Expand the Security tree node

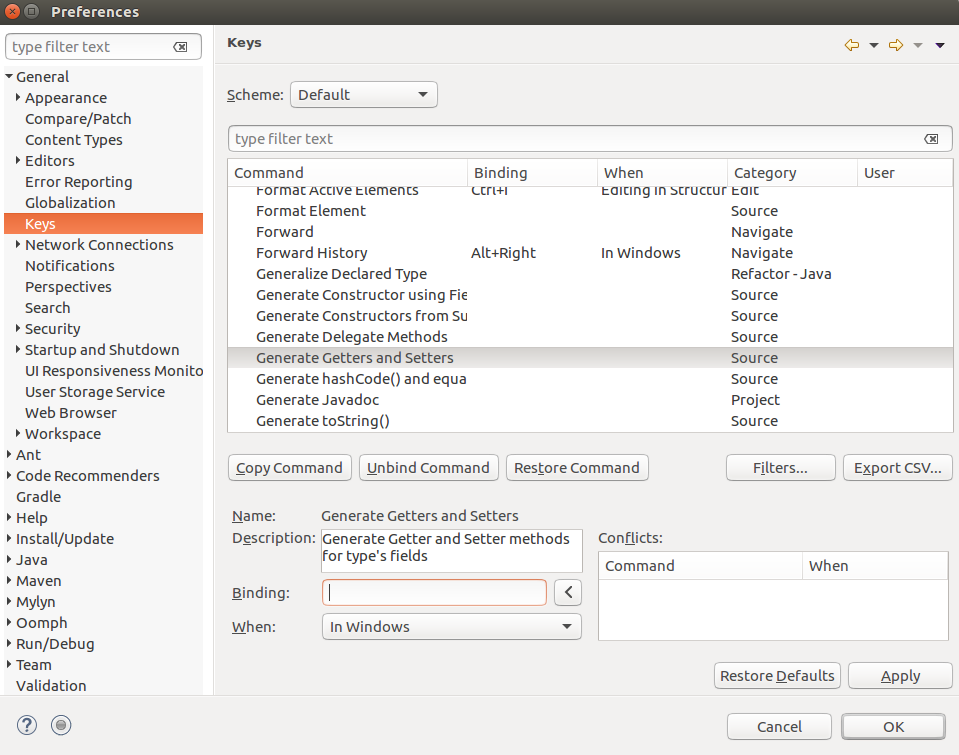(18, 329)
